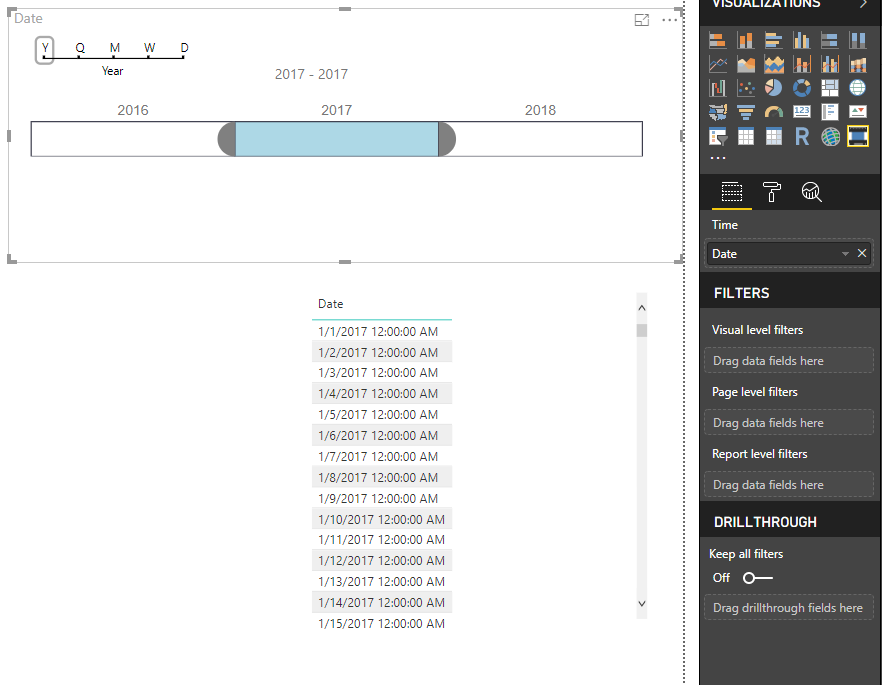
Task: Click the Focus mode icon on timeline visual
Action: (x=642, y=20)
